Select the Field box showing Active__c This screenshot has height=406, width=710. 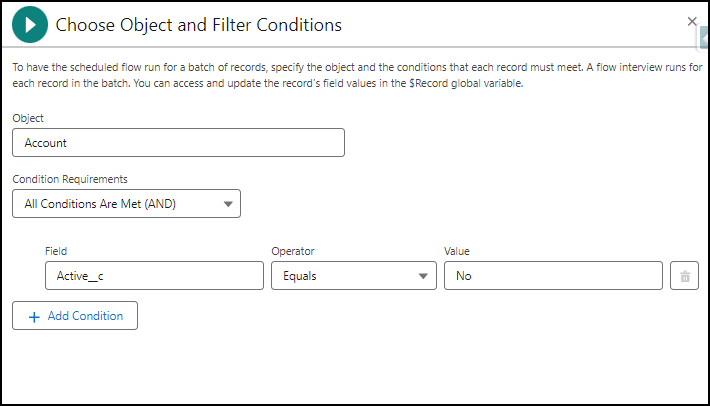point(154,276)
